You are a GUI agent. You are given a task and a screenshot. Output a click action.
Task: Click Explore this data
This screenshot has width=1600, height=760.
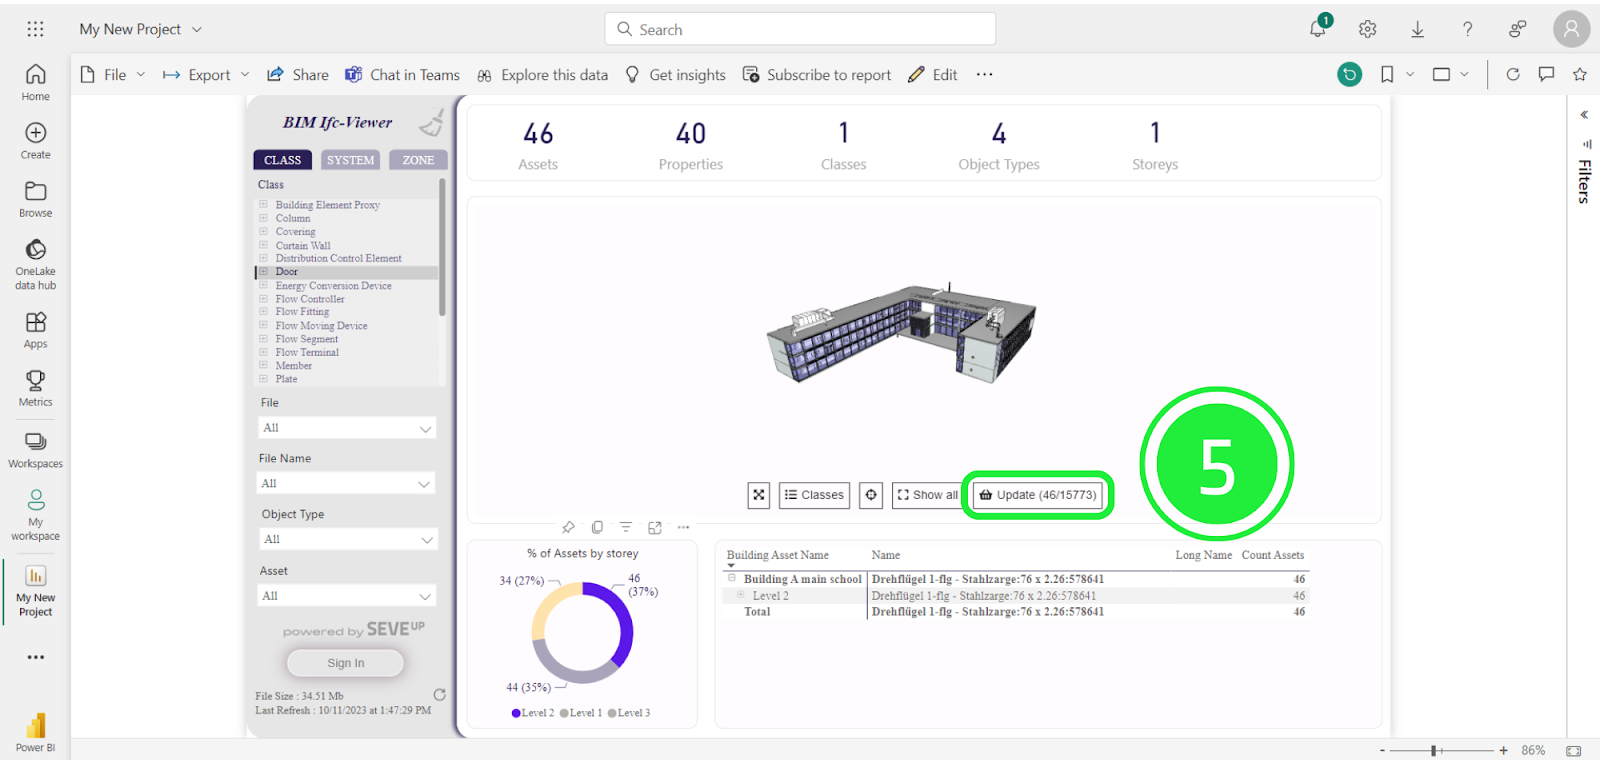coord(542,74)
